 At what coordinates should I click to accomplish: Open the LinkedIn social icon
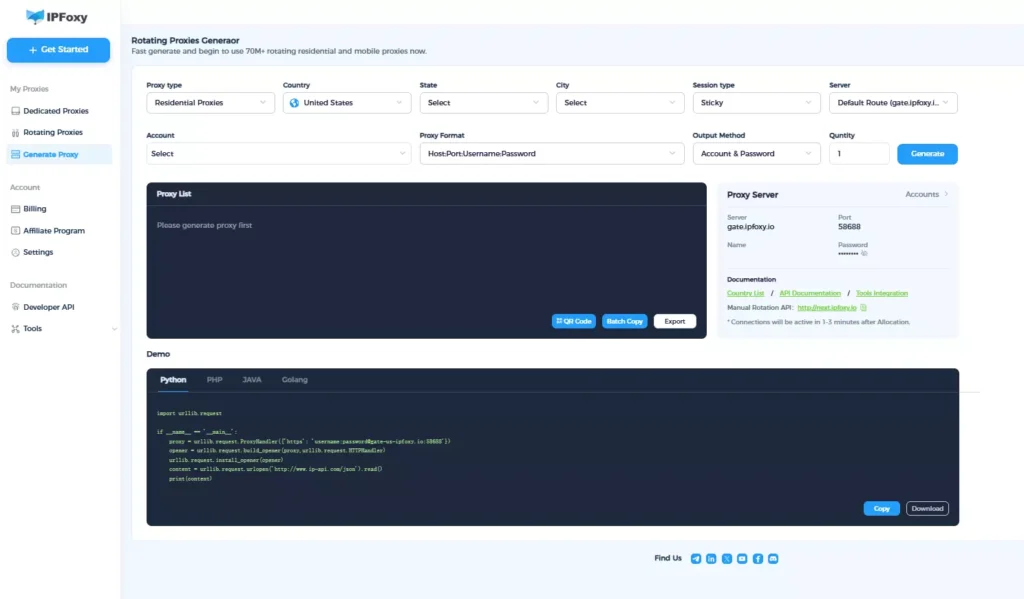(711, 558)
